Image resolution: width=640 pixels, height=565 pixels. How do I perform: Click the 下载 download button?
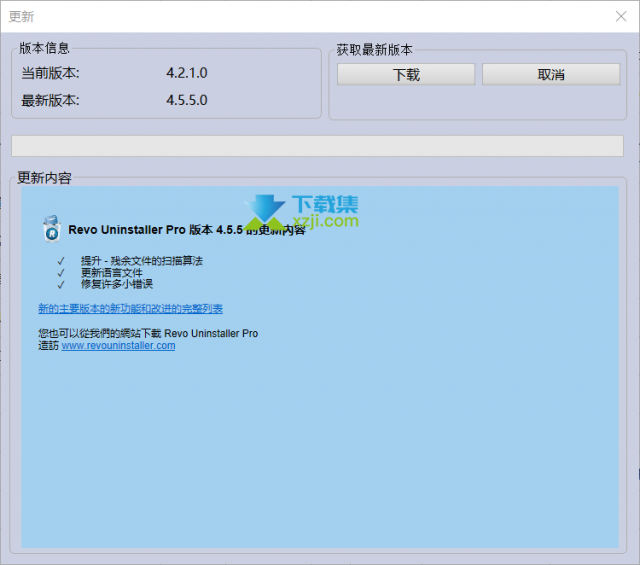(406, 74)
